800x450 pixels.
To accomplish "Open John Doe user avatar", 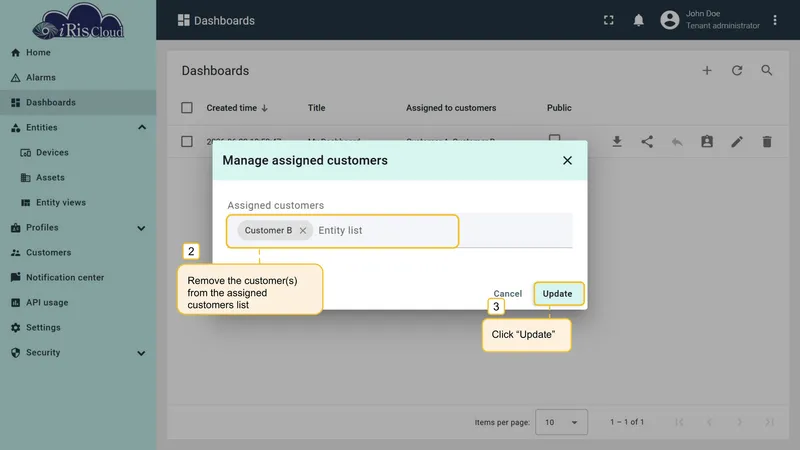I will (669, 20).
